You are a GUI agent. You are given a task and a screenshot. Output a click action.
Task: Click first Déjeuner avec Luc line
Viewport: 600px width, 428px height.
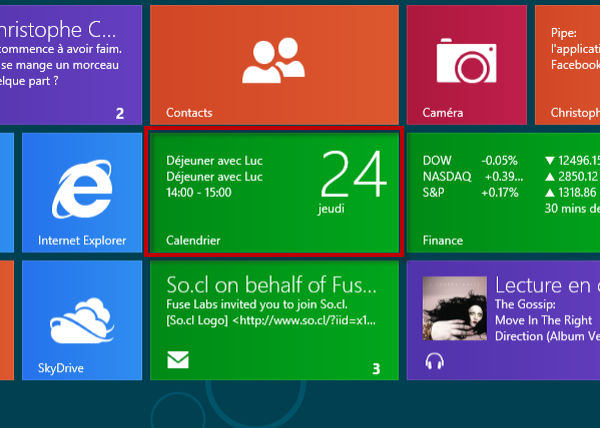214,161
